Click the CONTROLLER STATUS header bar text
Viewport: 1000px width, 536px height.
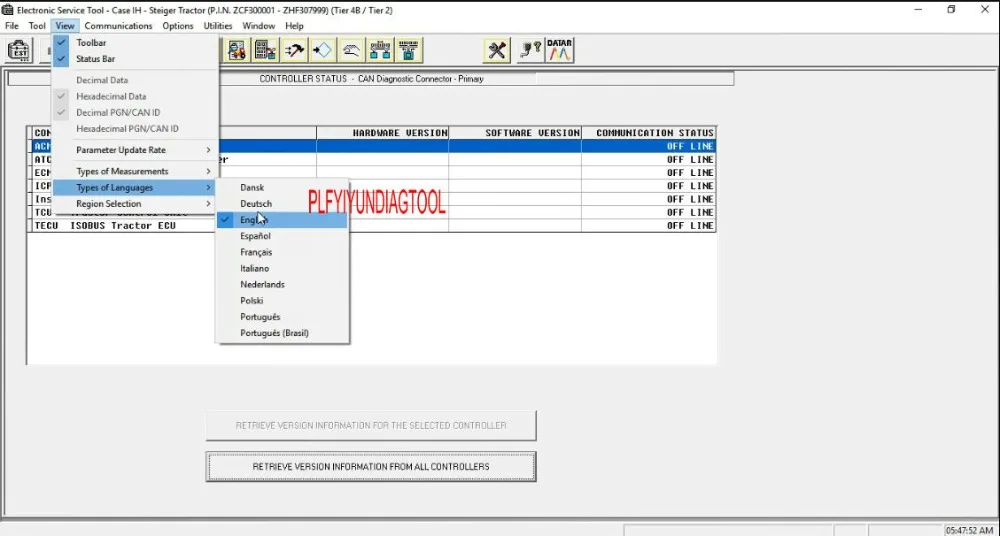[x=371, y=79]
